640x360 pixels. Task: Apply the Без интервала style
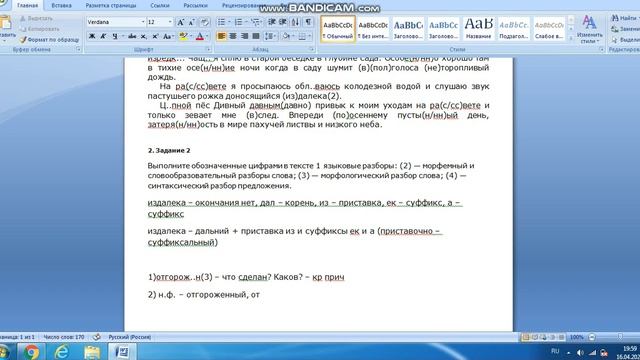(x=373, y=29)
